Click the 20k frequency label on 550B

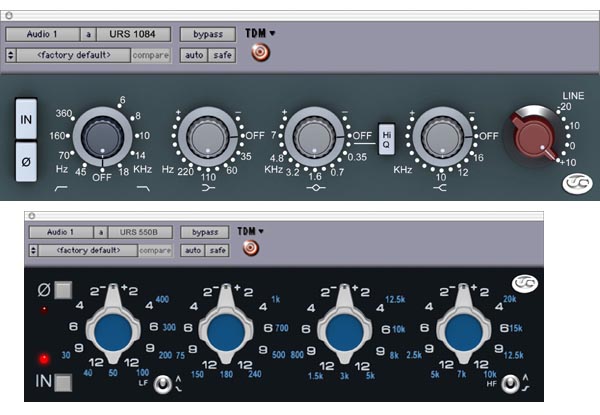tap(510, 299)
